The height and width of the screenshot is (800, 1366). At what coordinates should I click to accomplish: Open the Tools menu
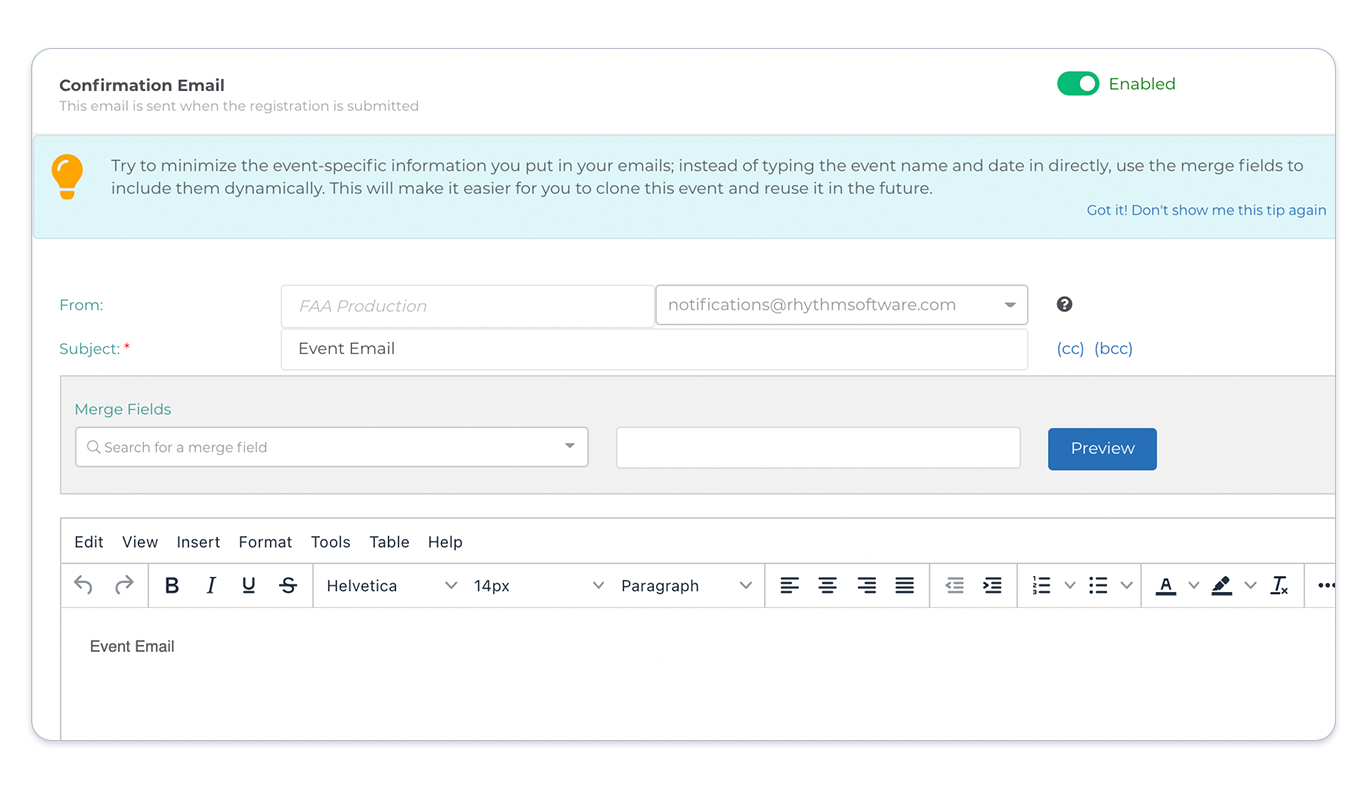pyautogui.click(x=330, y=542)
